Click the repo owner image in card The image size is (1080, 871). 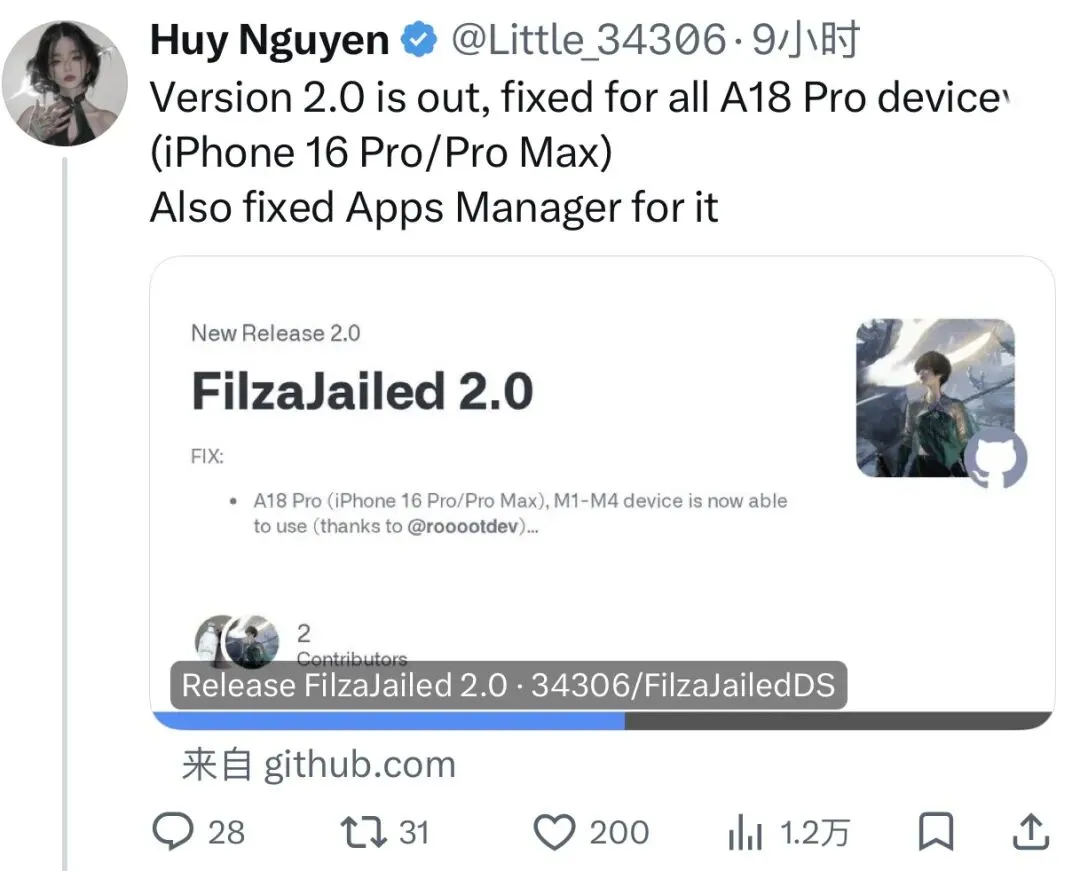pos(935,398)
